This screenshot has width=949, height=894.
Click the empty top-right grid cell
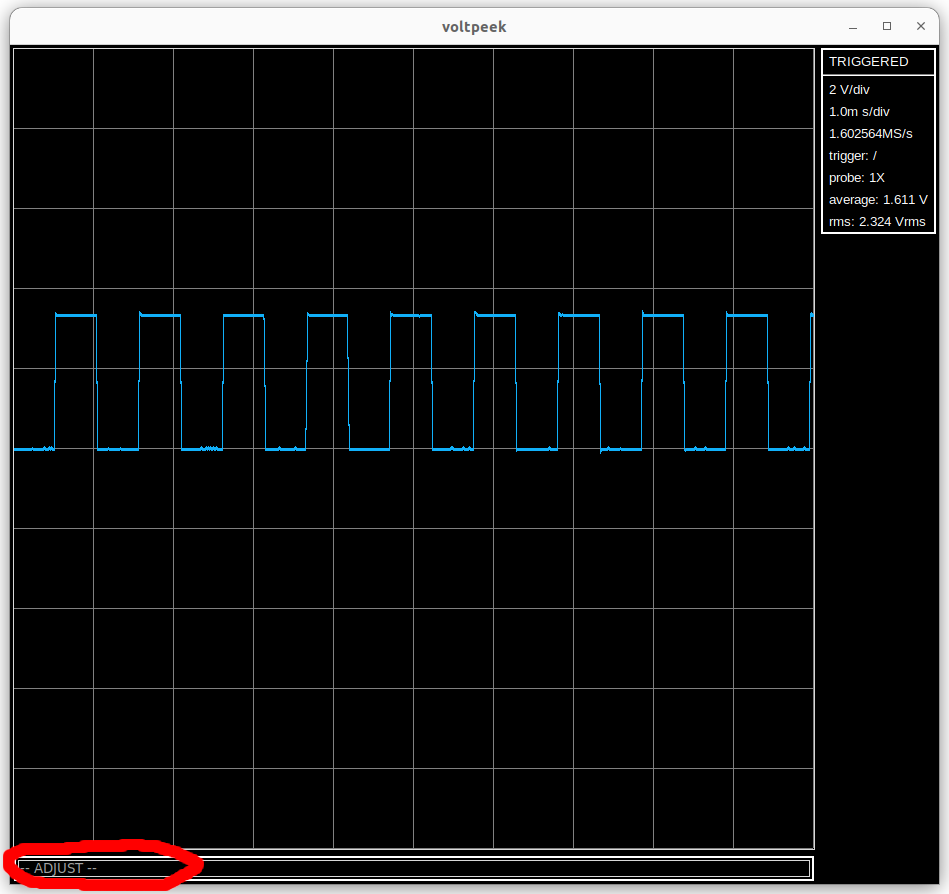point(773,88)
